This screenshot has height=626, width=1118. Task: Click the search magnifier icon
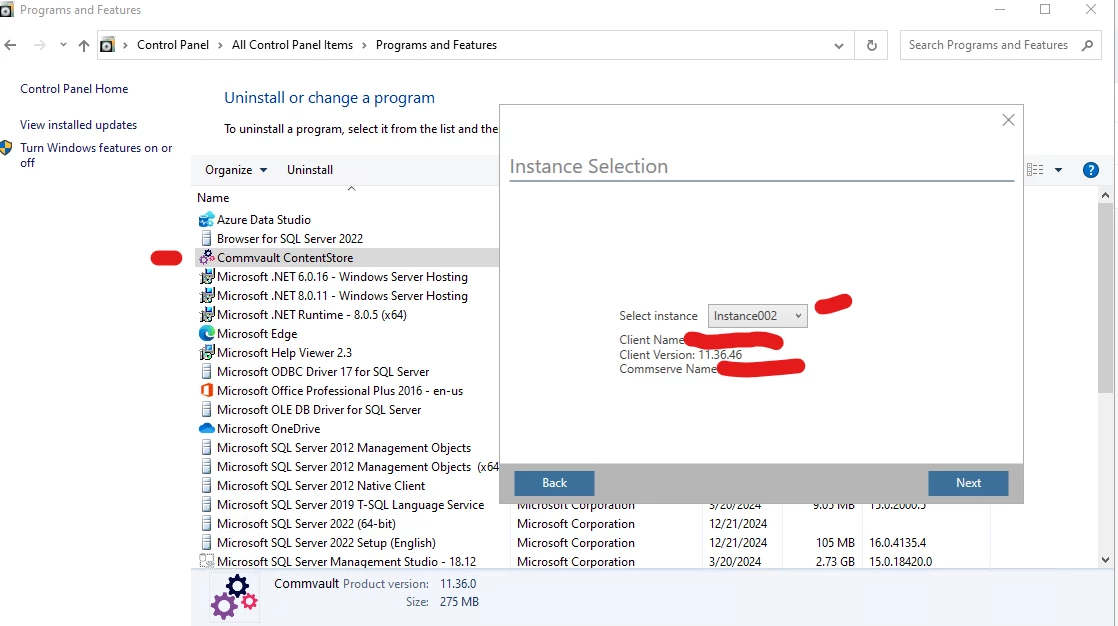[1087, 45]
